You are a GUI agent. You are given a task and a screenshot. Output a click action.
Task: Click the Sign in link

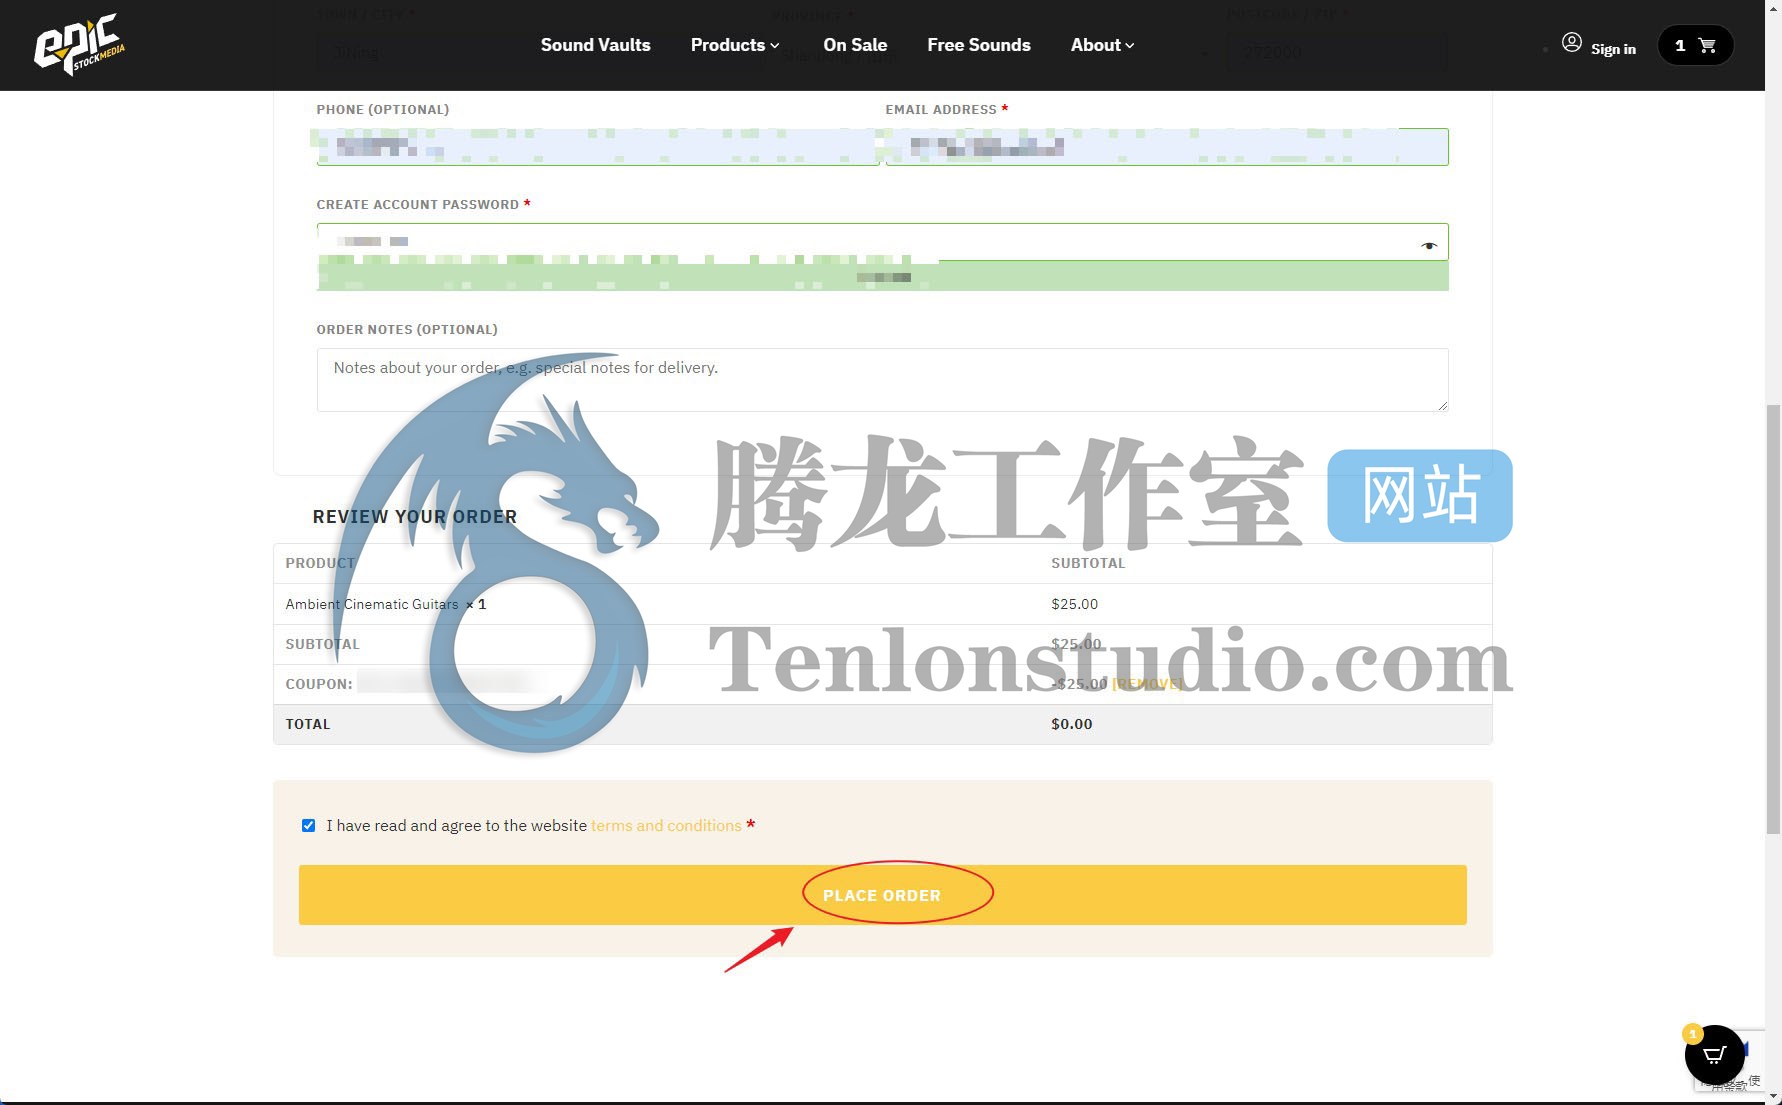pos(1613,48)
